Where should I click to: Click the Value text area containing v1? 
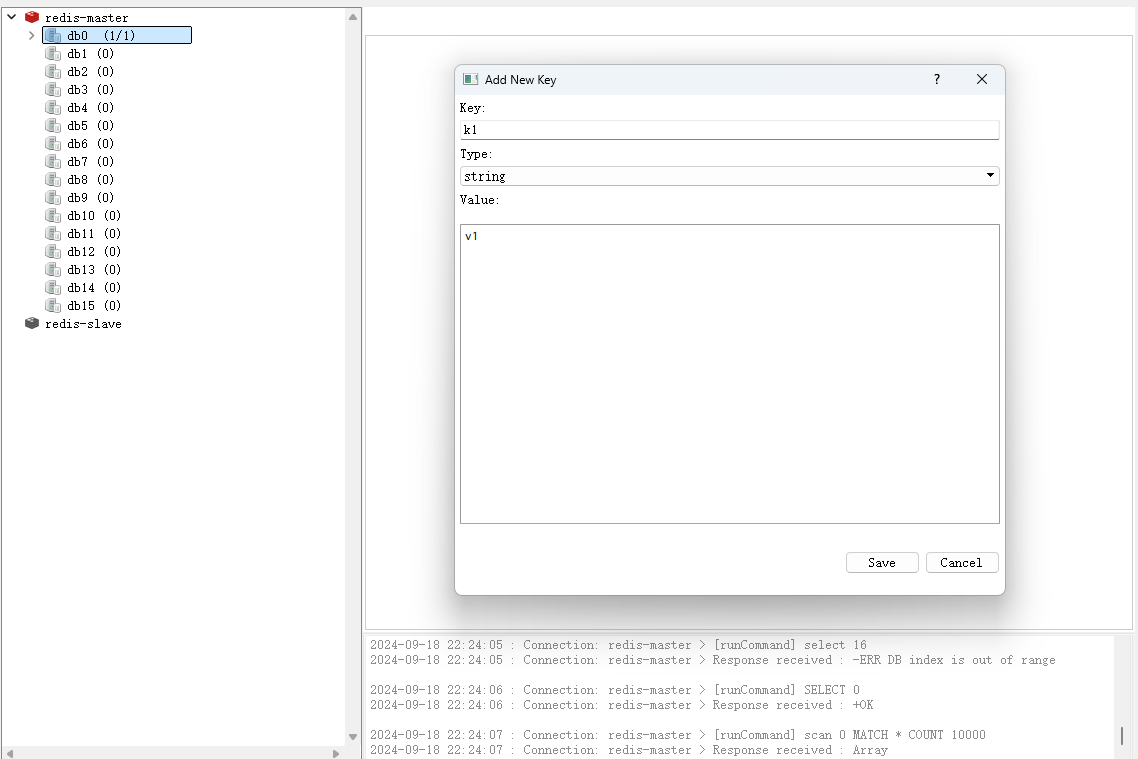729,374
